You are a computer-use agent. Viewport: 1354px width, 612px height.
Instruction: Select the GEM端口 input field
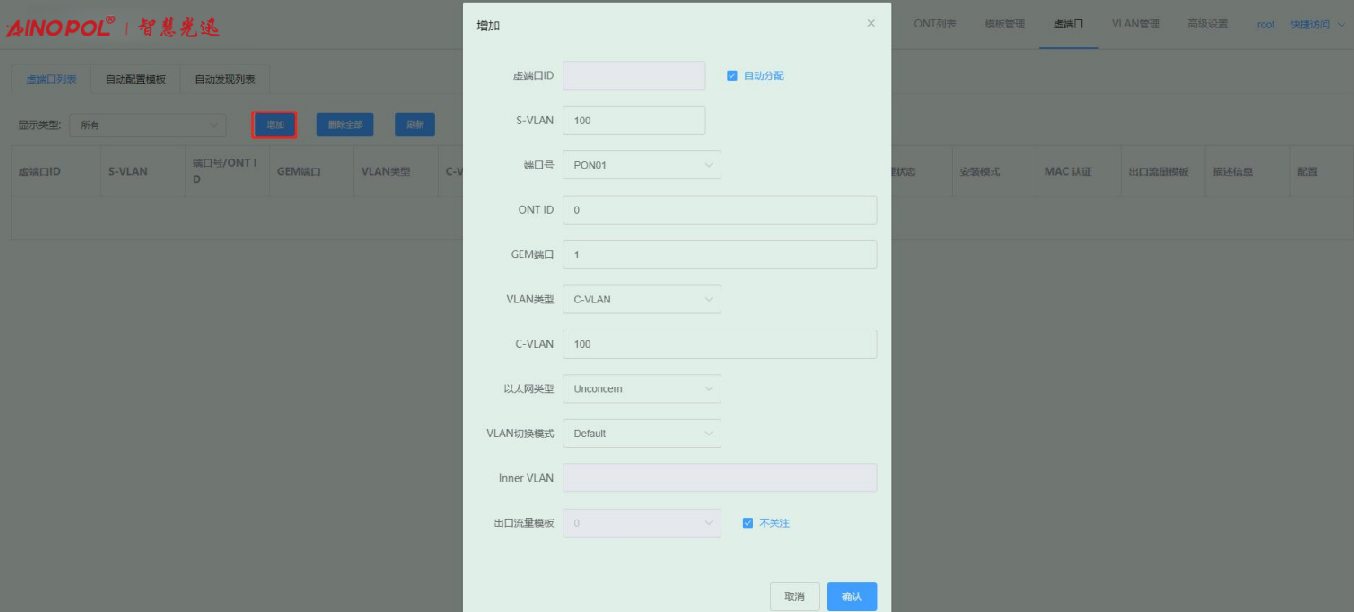[x=719, y=255]
